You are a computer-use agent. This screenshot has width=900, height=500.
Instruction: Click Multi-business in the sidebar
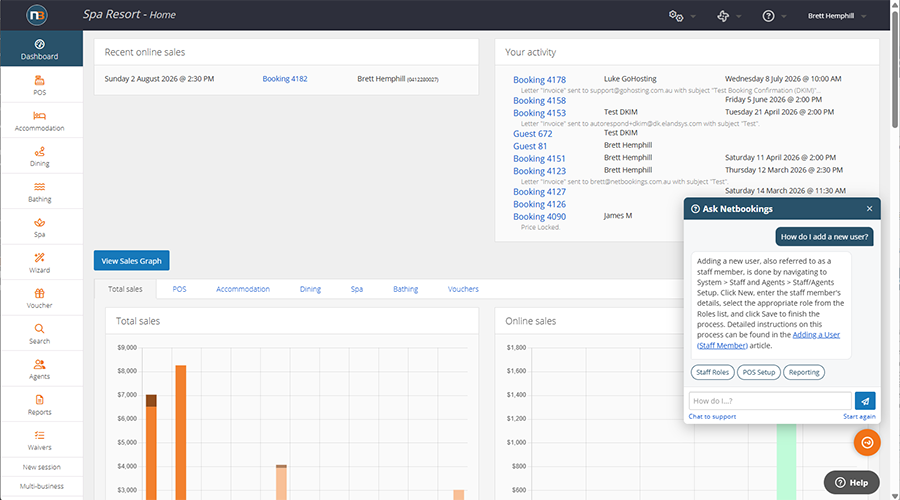[41, 486]
